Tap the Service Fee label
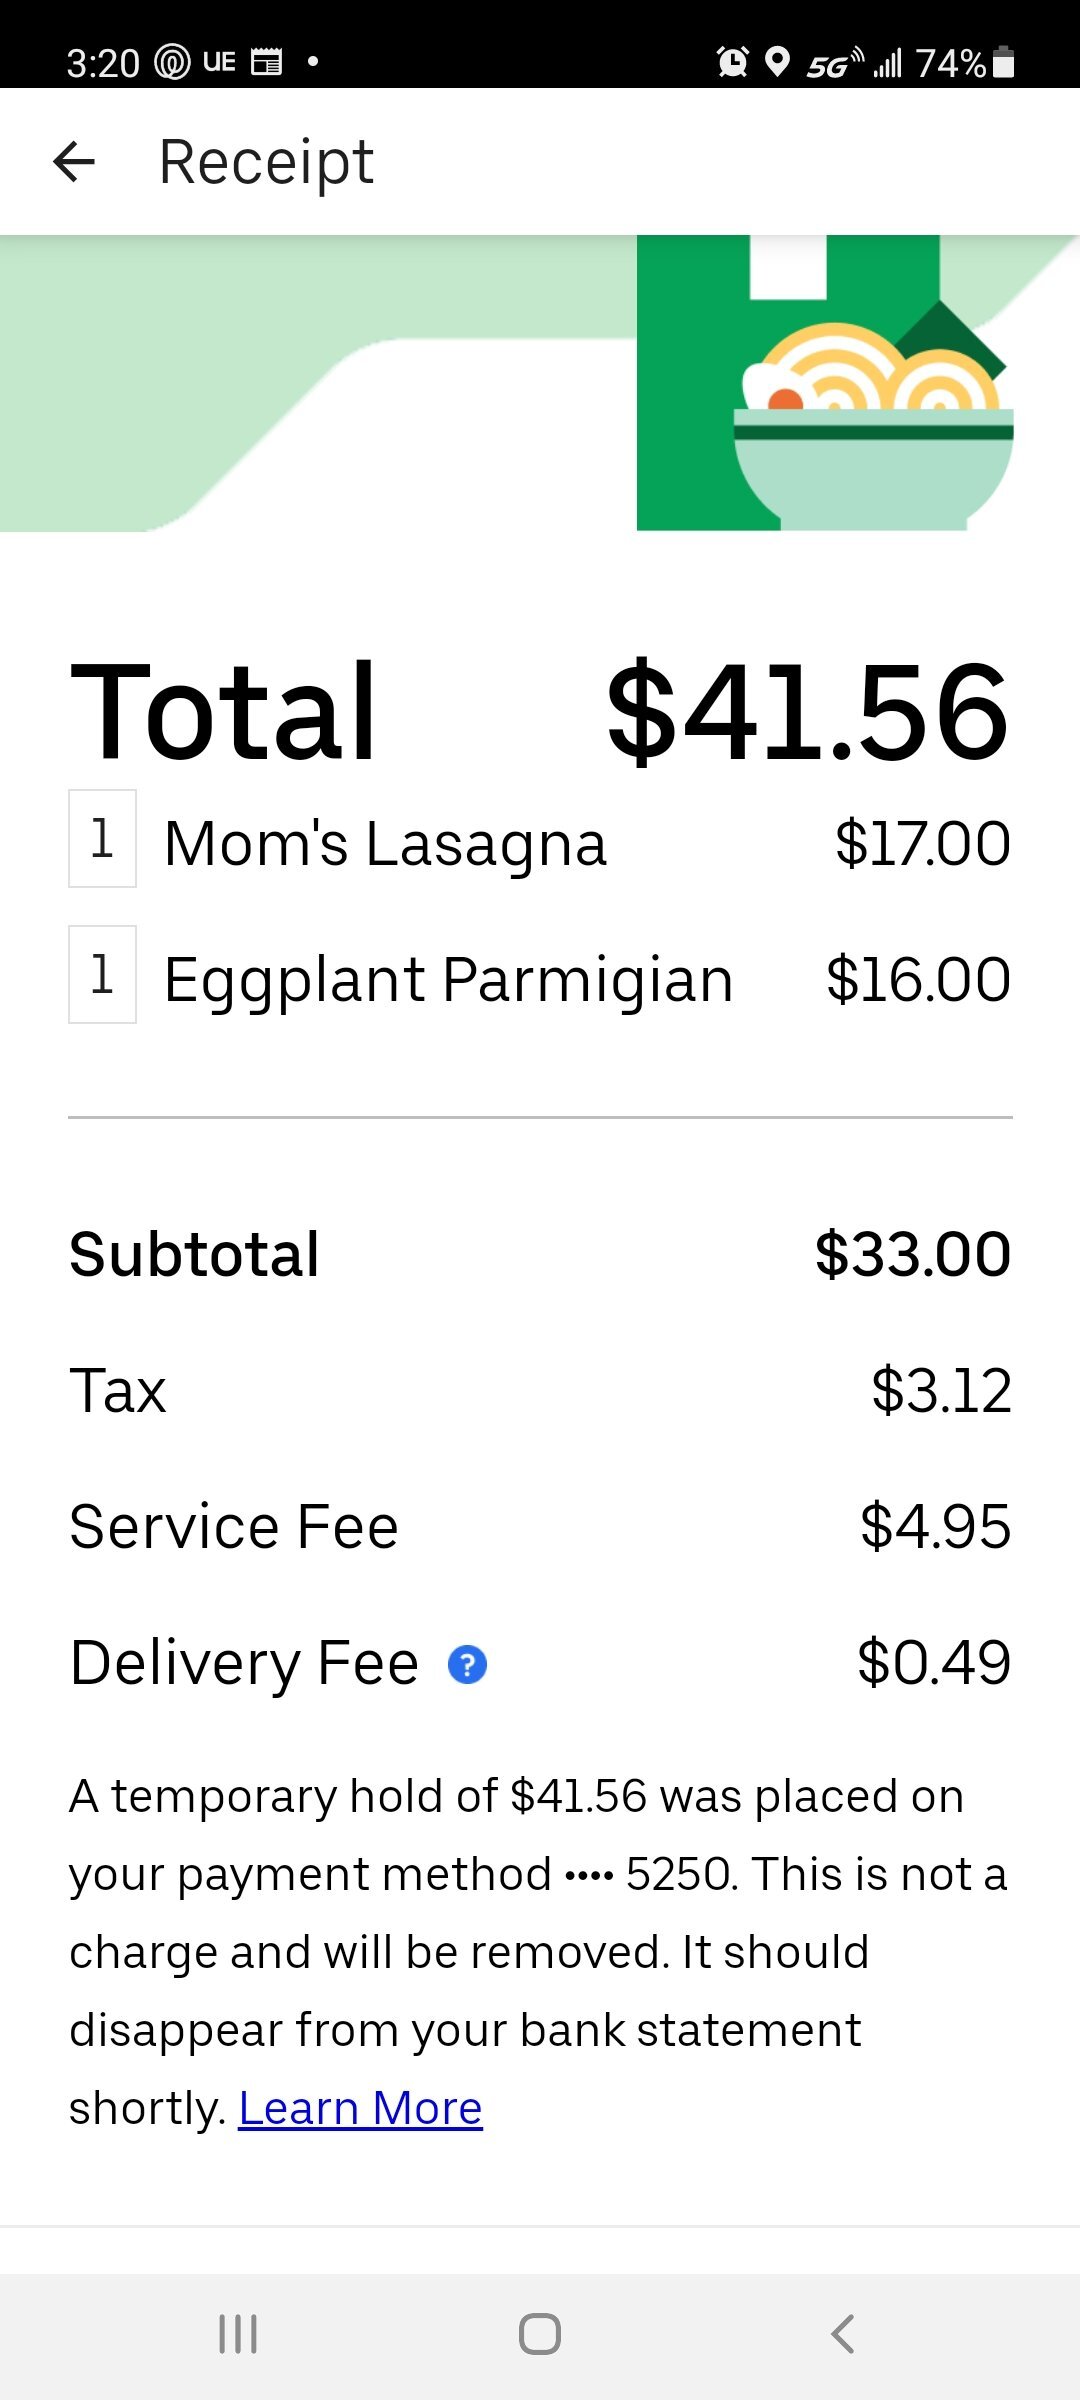Viewport: 1080px width, 2400px height. click(234, 1527)
